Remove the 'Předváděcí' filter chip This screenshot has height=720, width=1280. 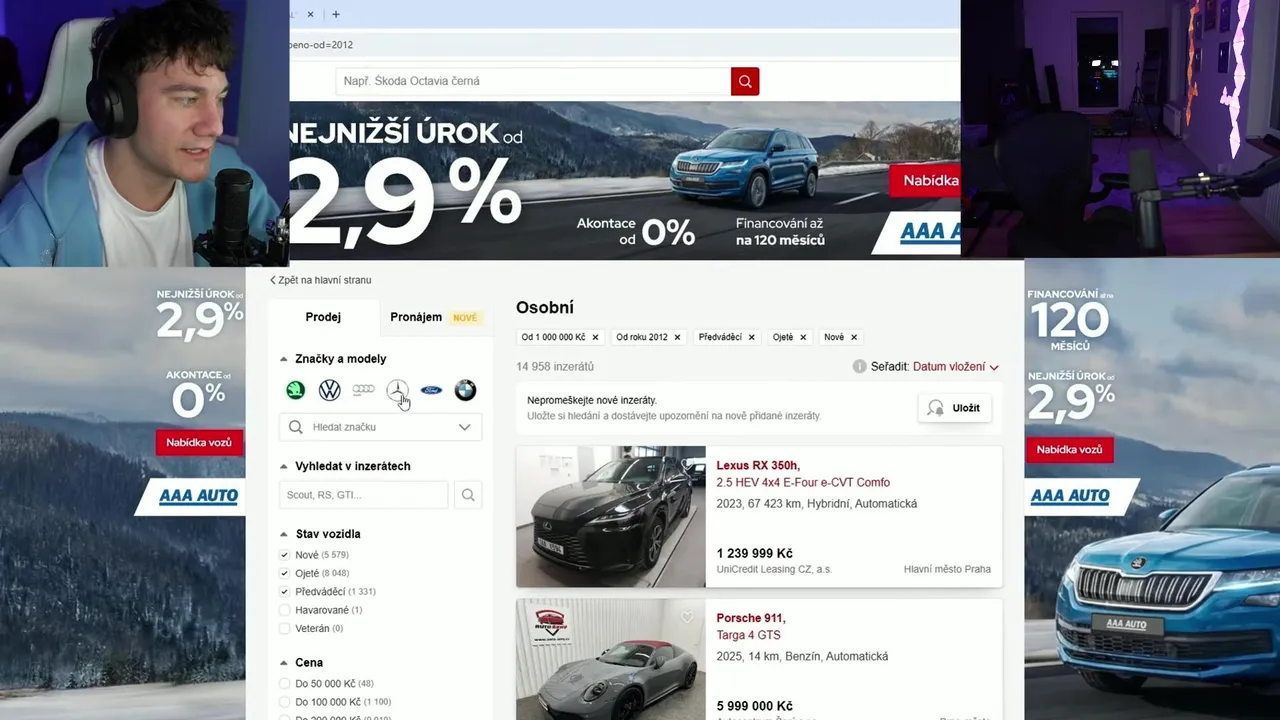(751, 337)
